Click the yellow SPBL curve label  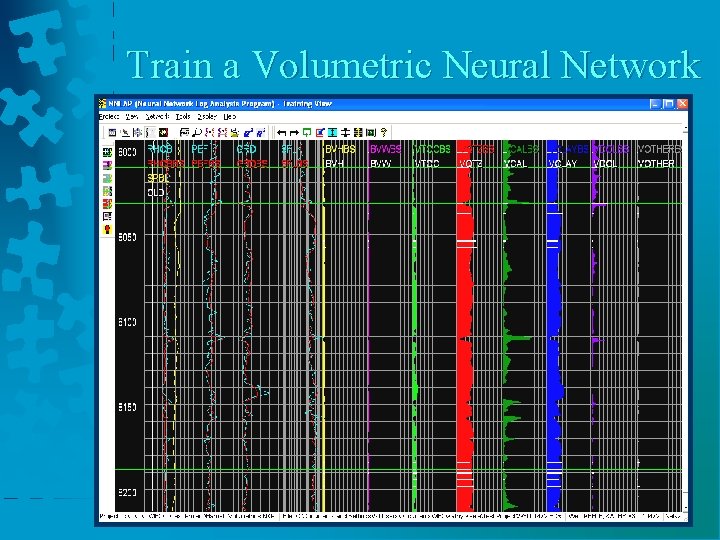pos(158,178)
